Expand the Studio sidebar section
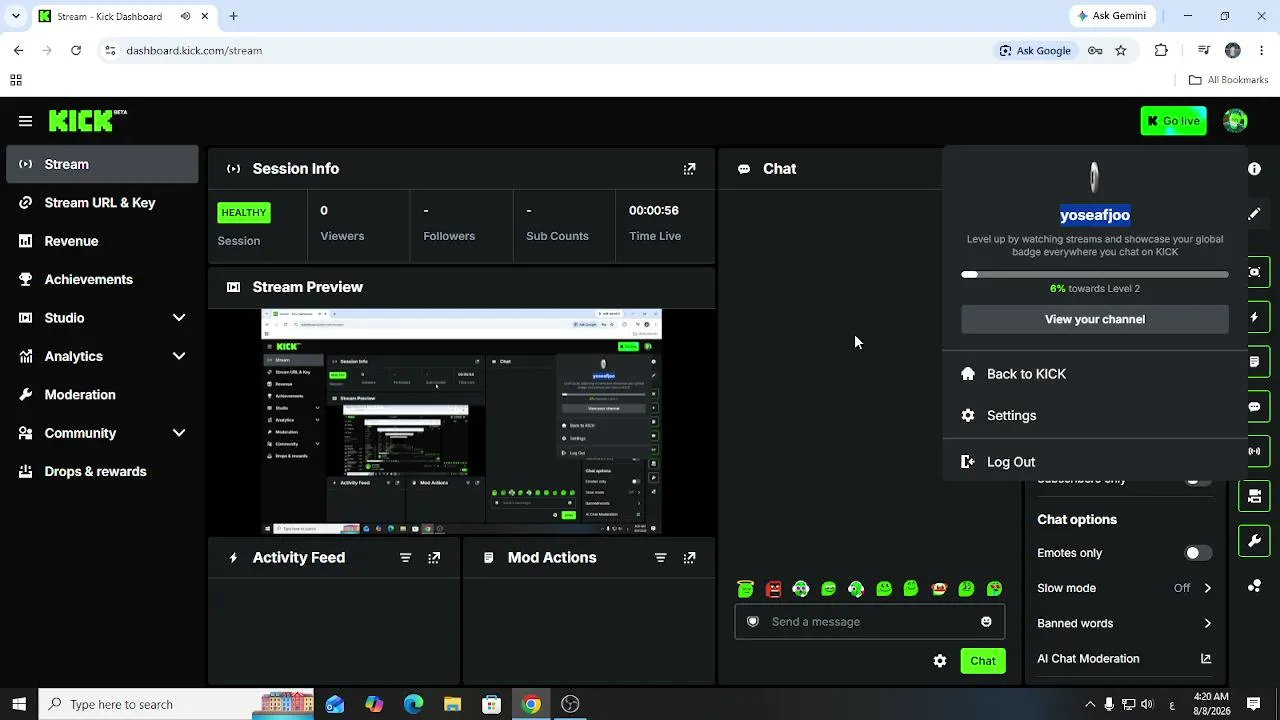Screen dimensions: 1280x720 click(x=179, y=318)
